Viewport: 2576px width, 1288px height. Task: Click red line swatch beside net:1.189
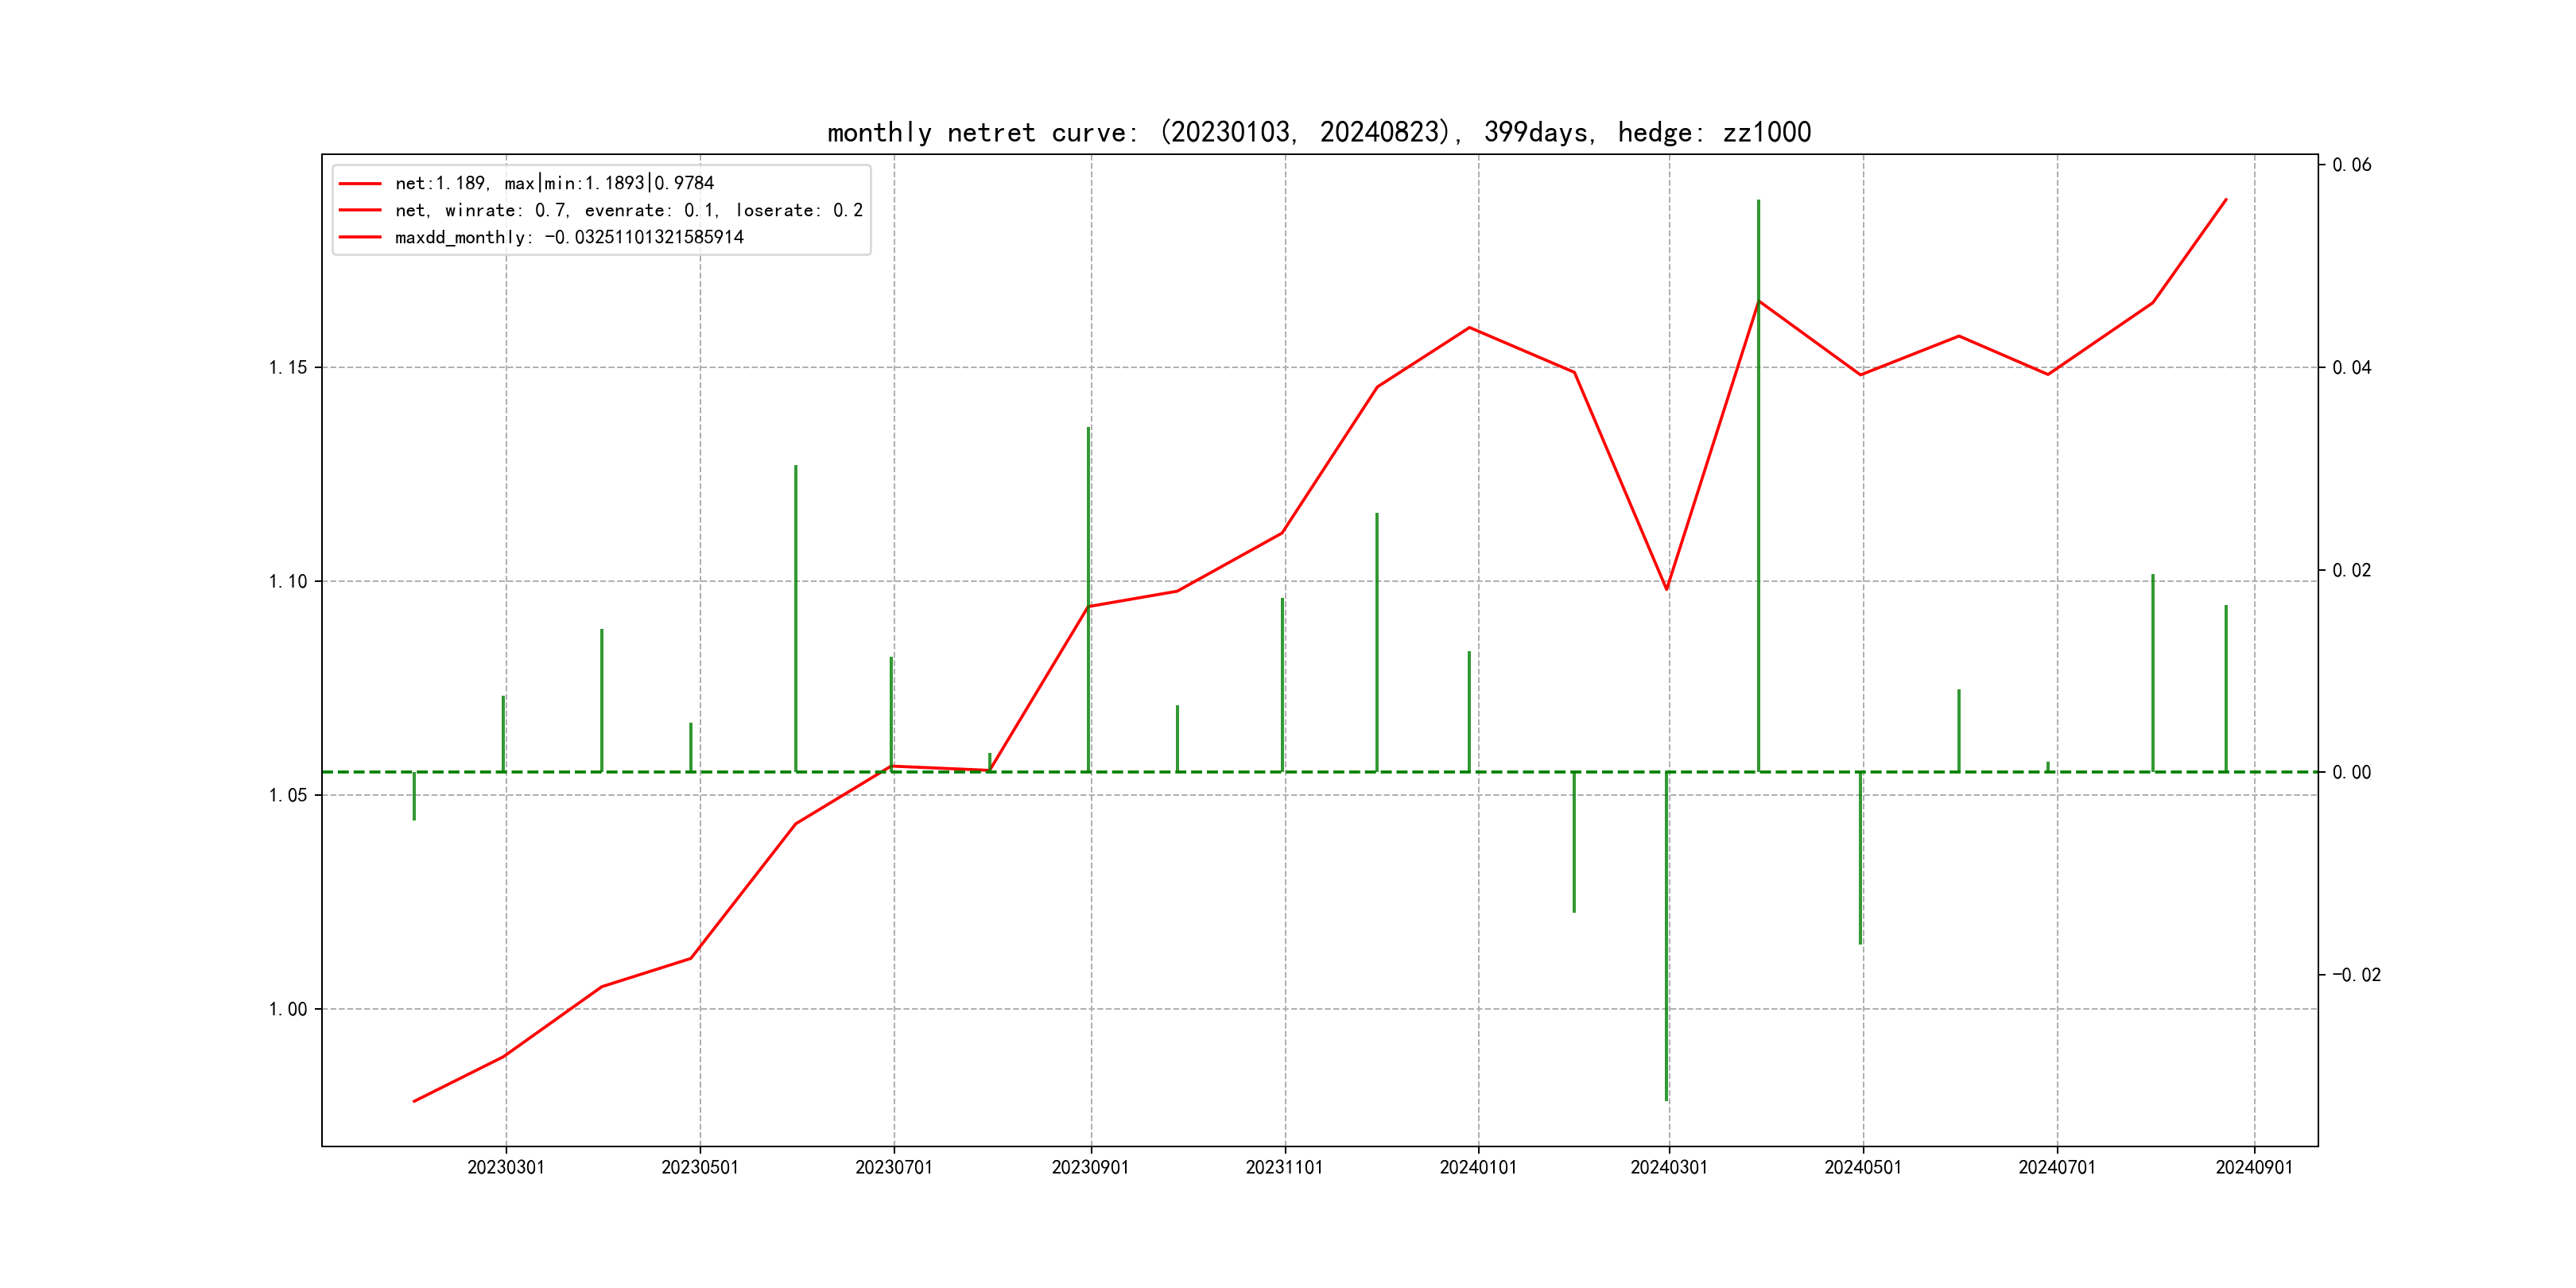coord(360,183)
